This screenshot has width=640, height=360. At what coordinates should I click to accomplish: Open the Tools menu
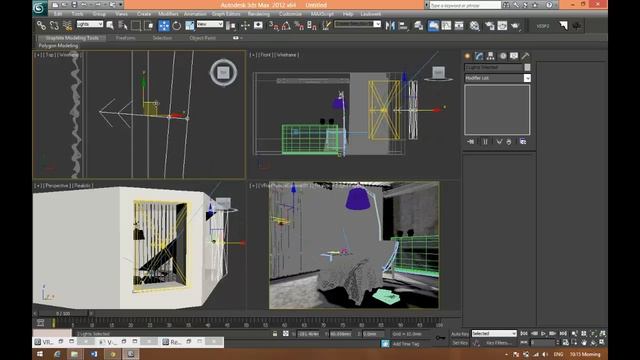tap(78, 14)
